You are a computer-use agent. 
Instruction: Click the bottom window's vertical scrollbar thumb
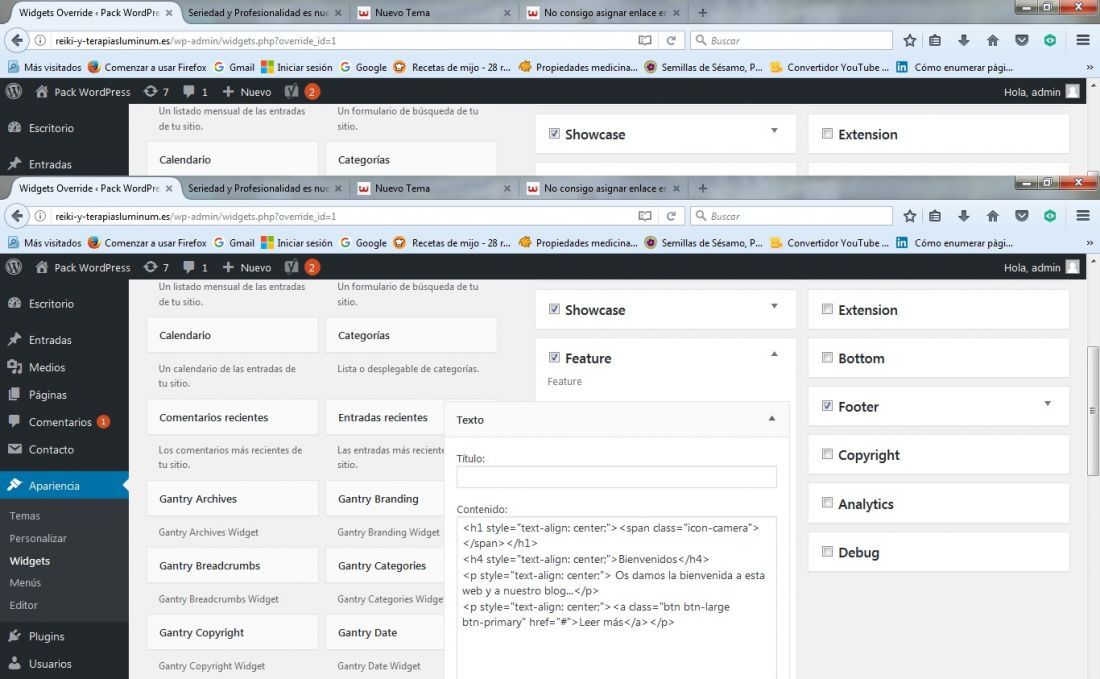tap(1092, 410)
